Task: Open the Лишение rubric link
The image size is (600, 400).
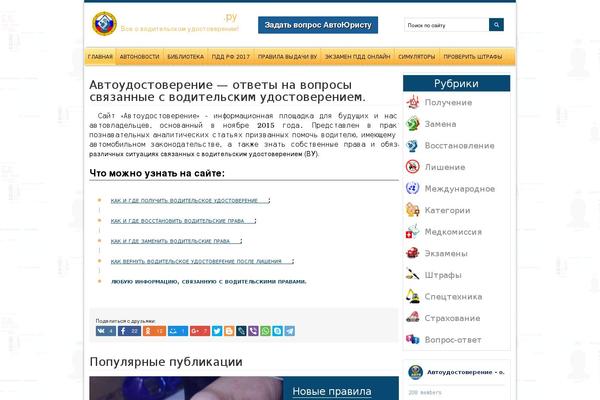Action: [445, 167]
